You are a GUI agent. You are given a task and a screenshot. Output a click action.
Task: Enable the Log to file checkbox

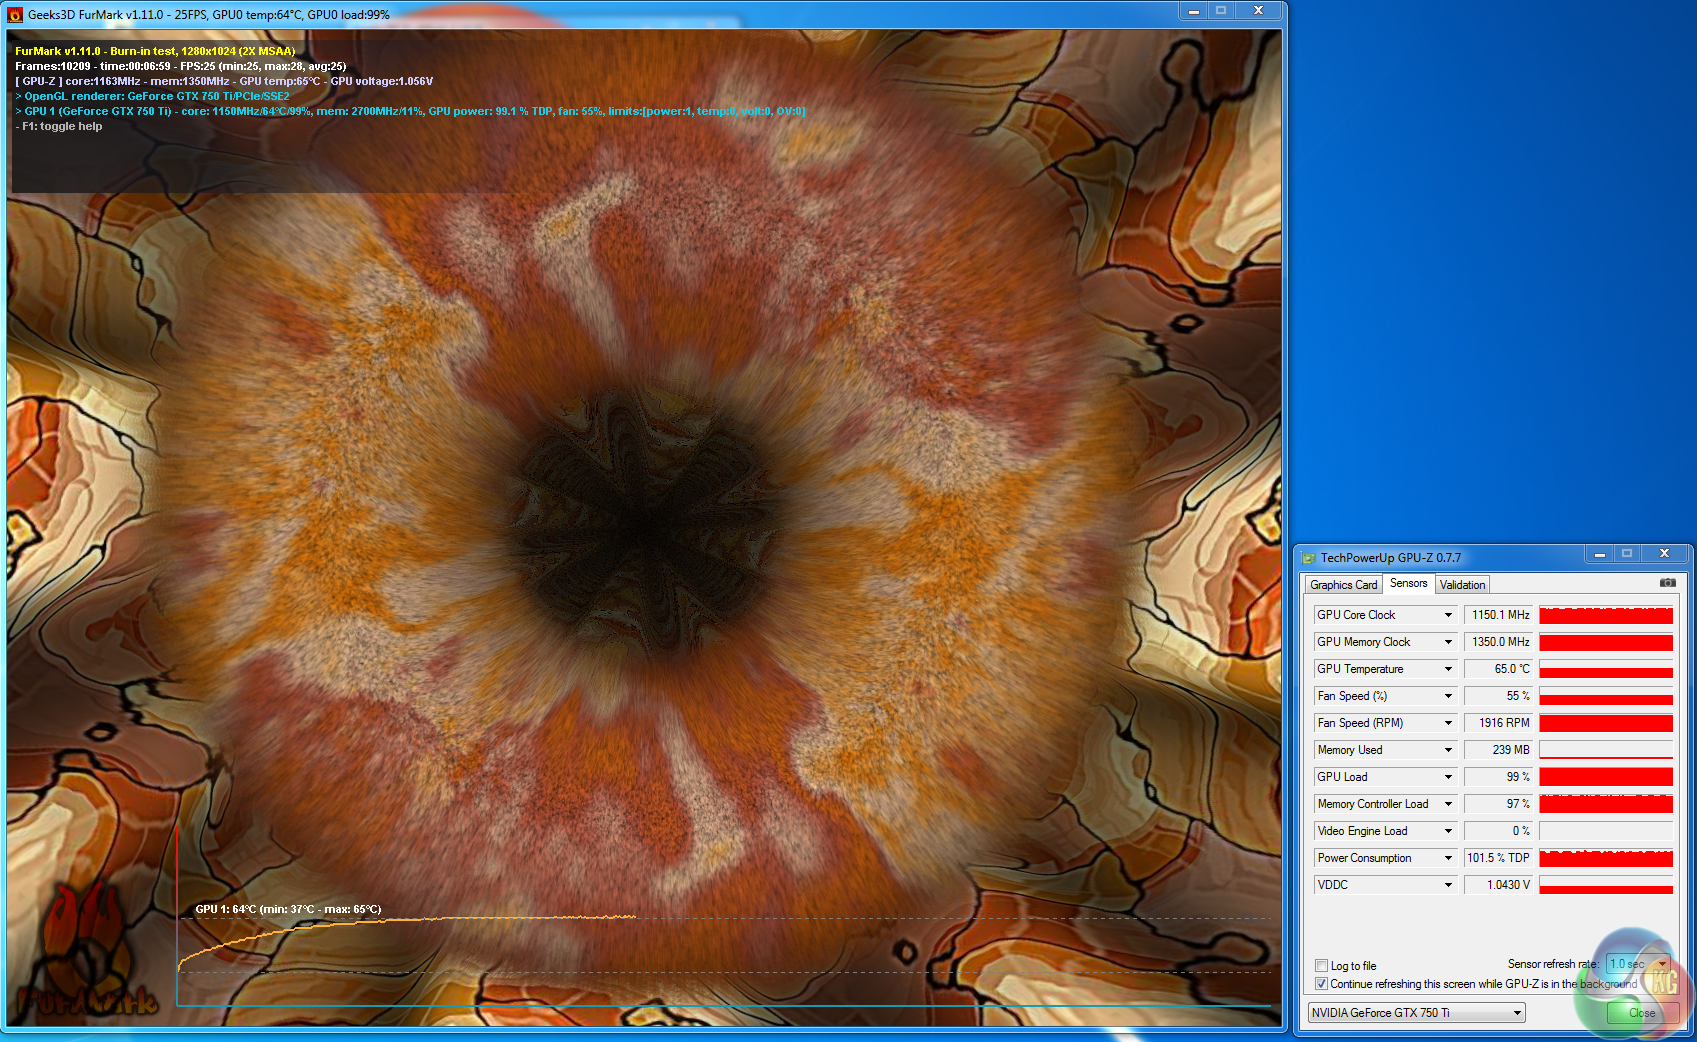coord(1321,966)
